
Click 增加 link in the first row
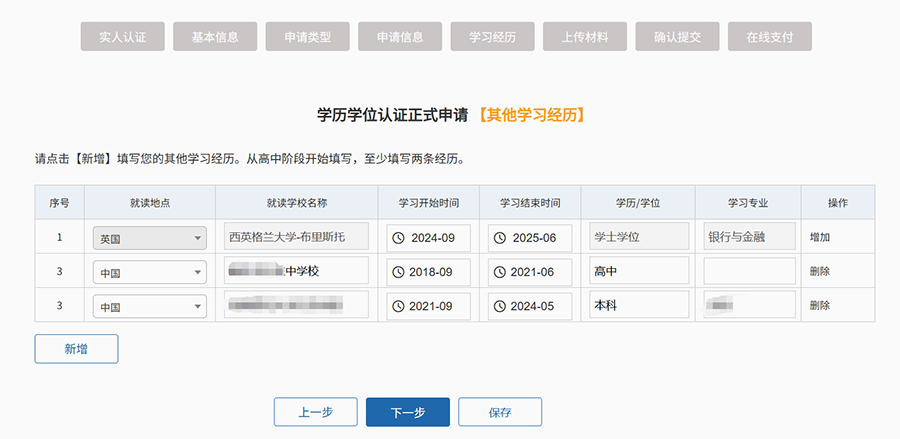[x=820, y=238]
